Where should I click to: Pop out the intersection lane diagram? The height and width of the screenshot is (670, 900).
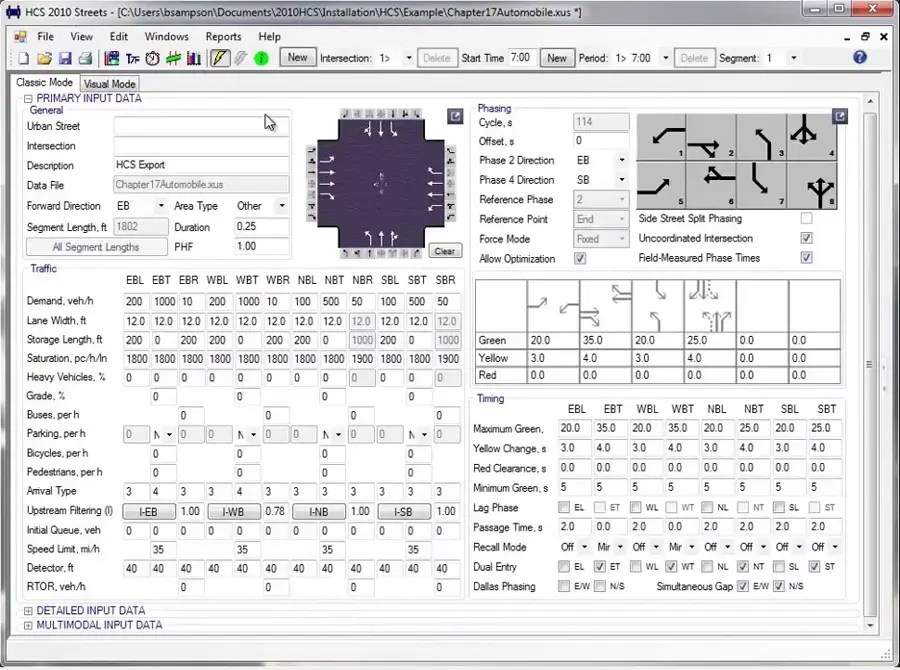click(x=455, y=117)
